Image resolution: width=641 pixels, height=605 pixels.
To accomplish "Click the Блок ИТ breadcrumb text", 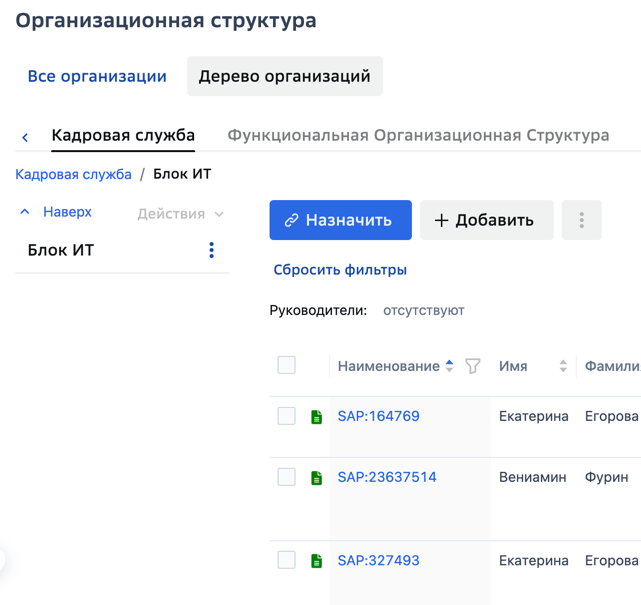I will tap(182, 174).
